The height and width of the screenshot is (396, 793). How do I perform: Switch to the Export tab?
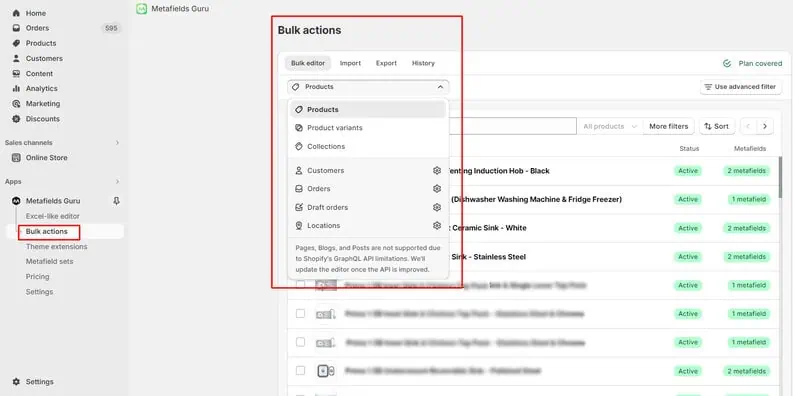coord(386,63)
